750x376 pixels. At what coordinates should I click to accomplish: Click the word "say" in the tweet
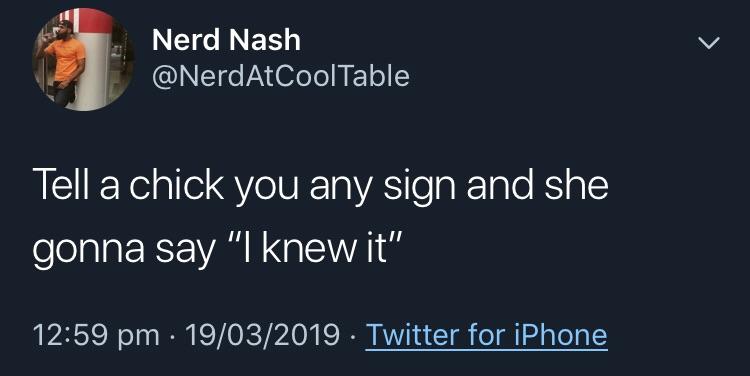click(185, 254)
